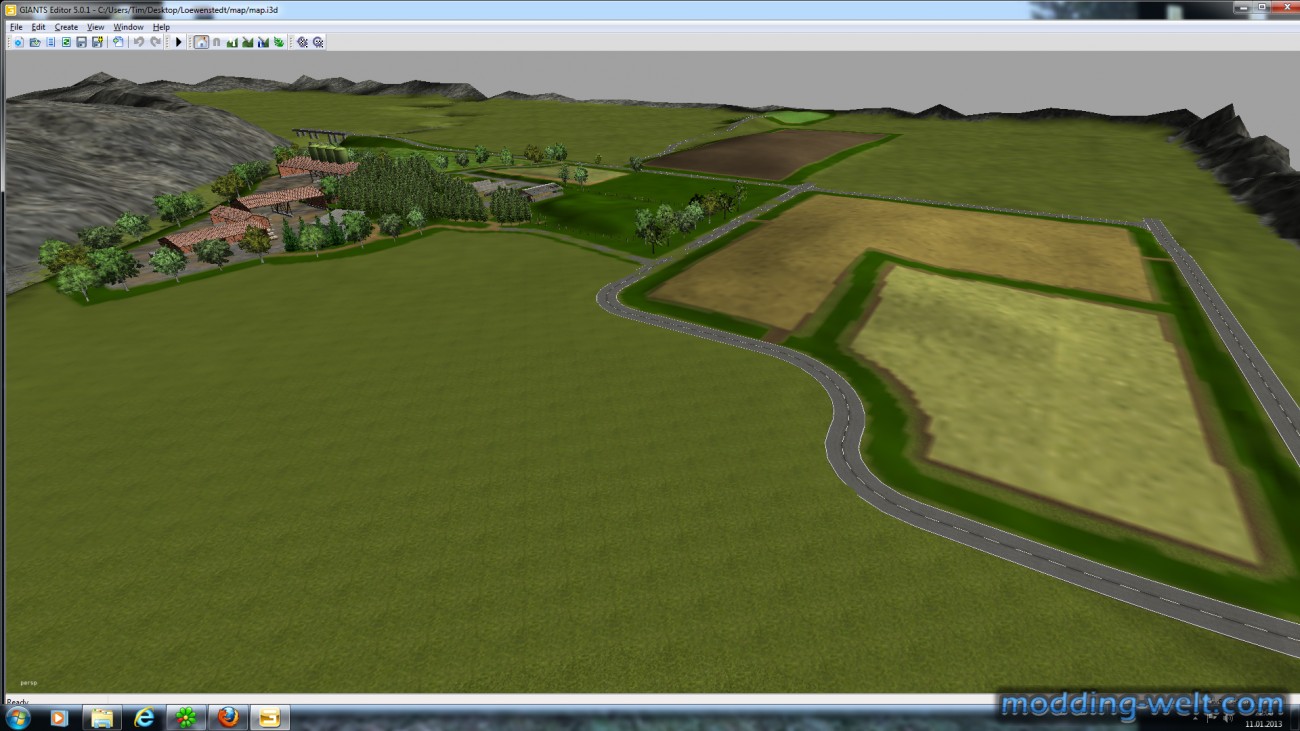
Task: Click the taskbar date 11.01.2013
Action: click(1264, 724)
